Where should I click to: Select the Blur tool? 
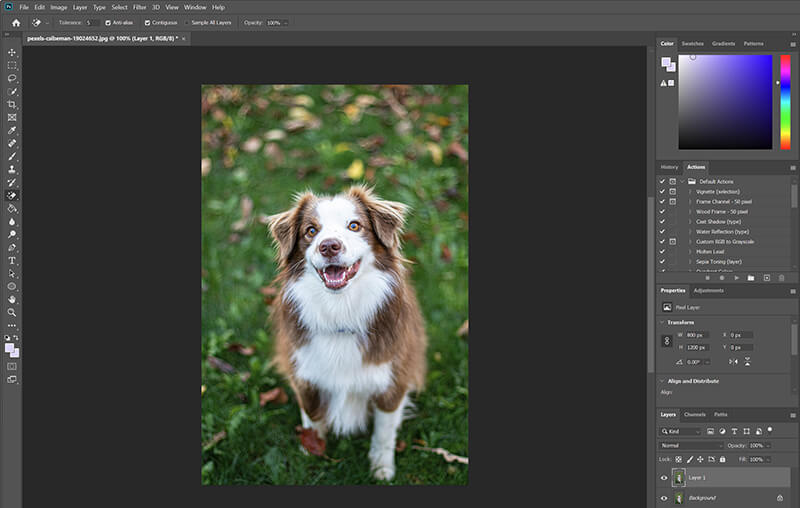(12, 221)
